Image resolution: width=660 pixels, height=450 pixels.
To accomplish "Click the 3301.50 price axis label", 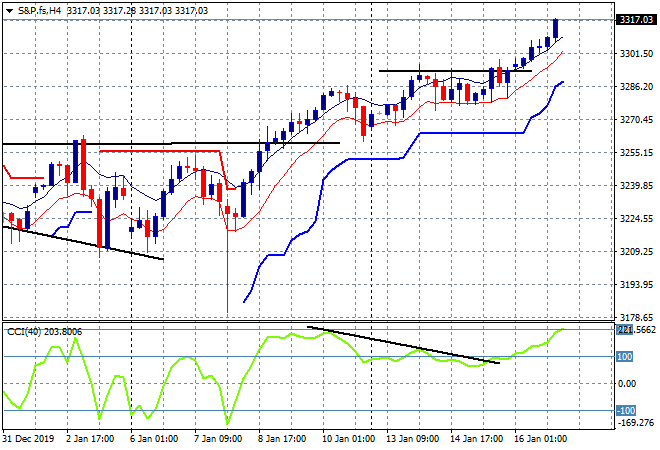I will tap(636, 53).
